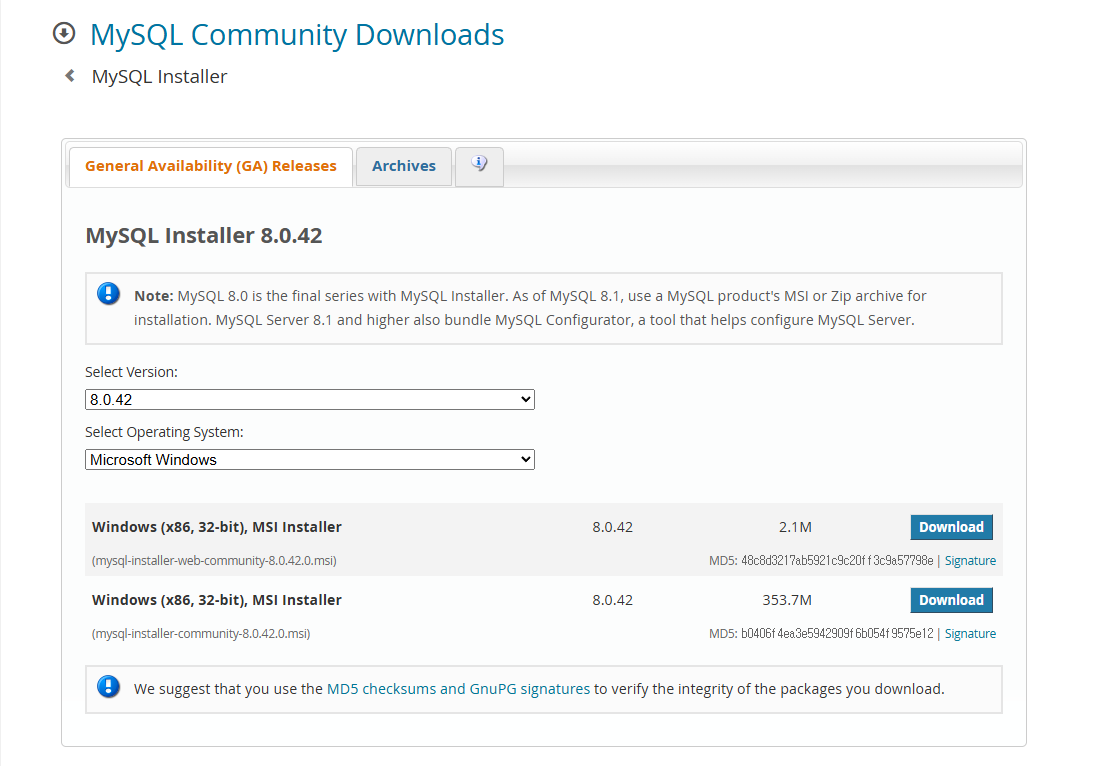Click the MySQL Installer 8.0.42 heading
Viewport: 1106px width, 766px height.
tap(204, 236)
